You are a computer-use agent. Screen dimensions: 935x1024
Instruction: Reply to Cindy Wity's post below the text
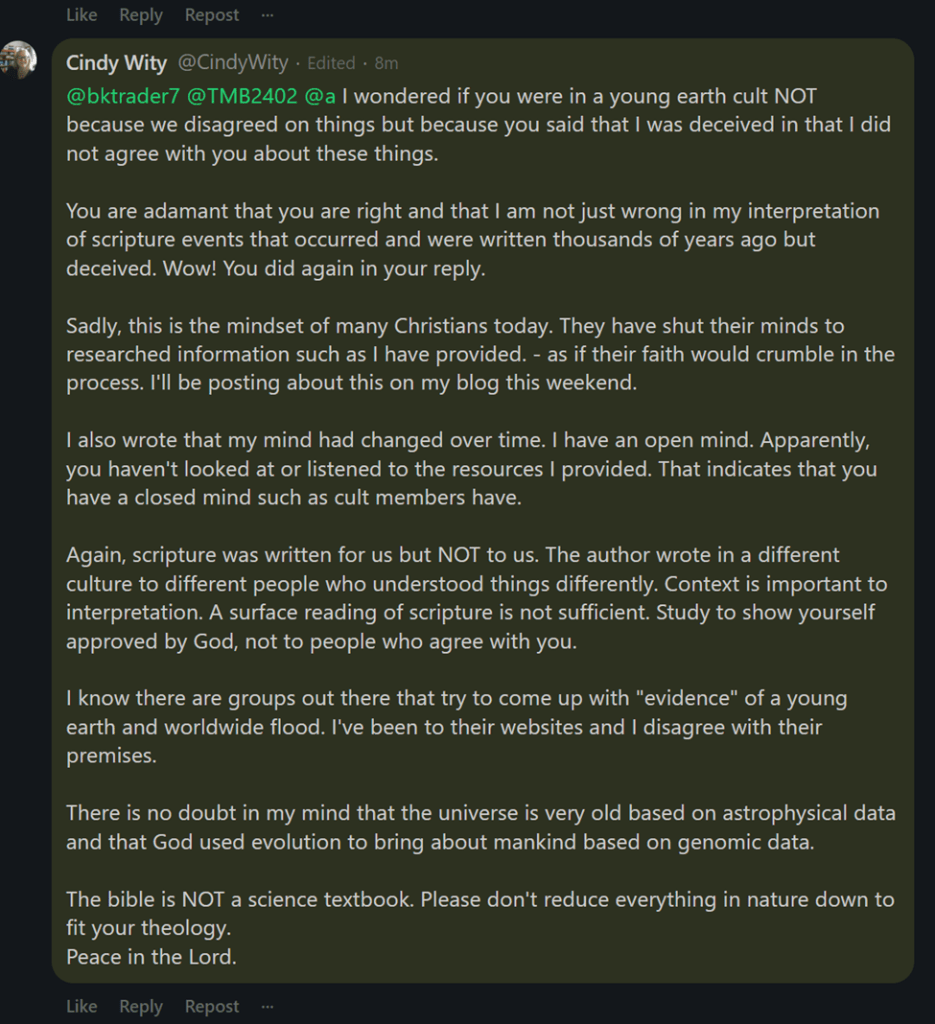140,1006
